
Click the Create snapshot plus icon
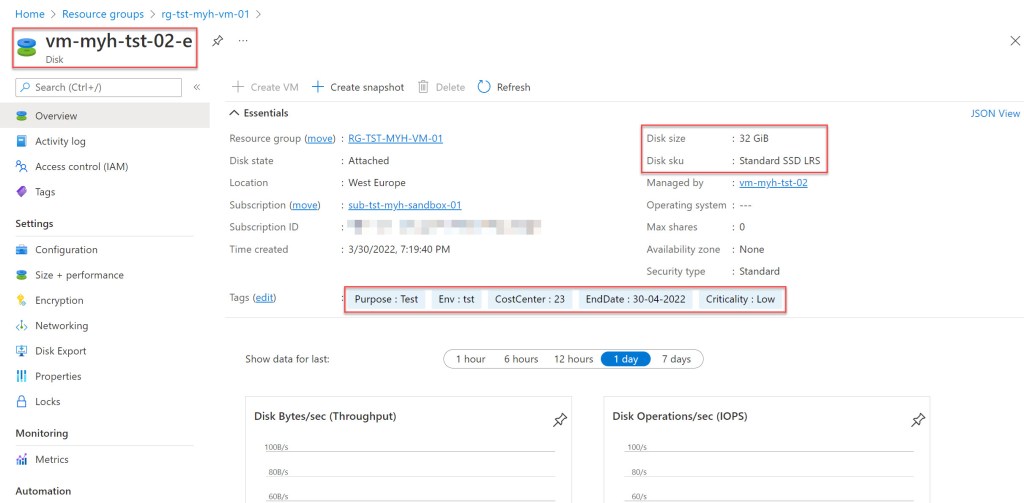tap(318, 87)
